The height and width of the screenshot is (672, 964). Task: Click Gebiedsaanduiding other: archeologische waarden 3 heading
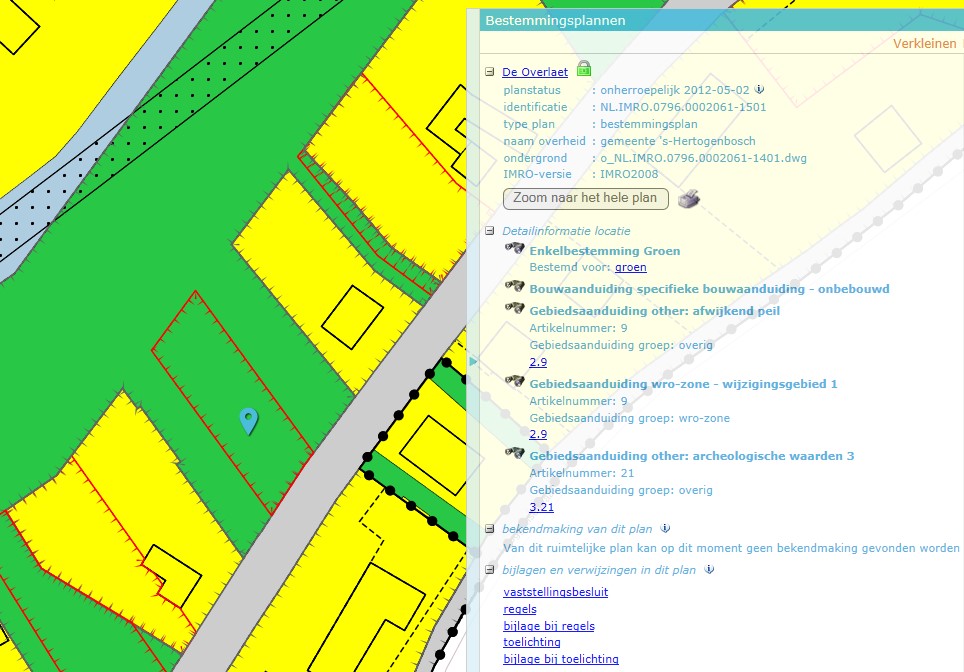coord(692,456)
